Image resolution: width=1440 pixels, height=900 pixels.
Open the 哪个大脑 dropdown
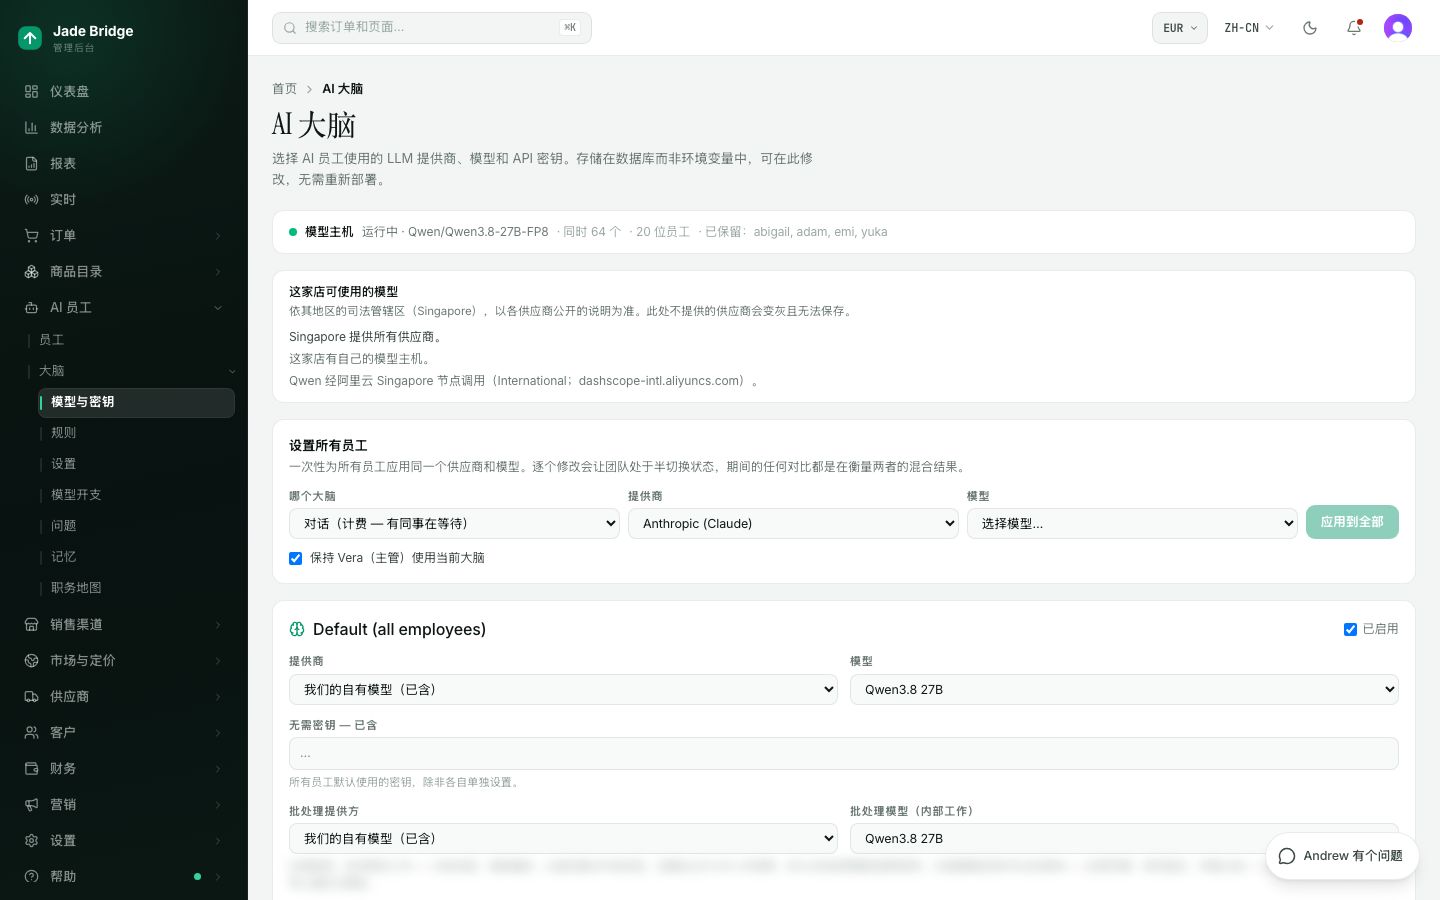tap(454, 523)
